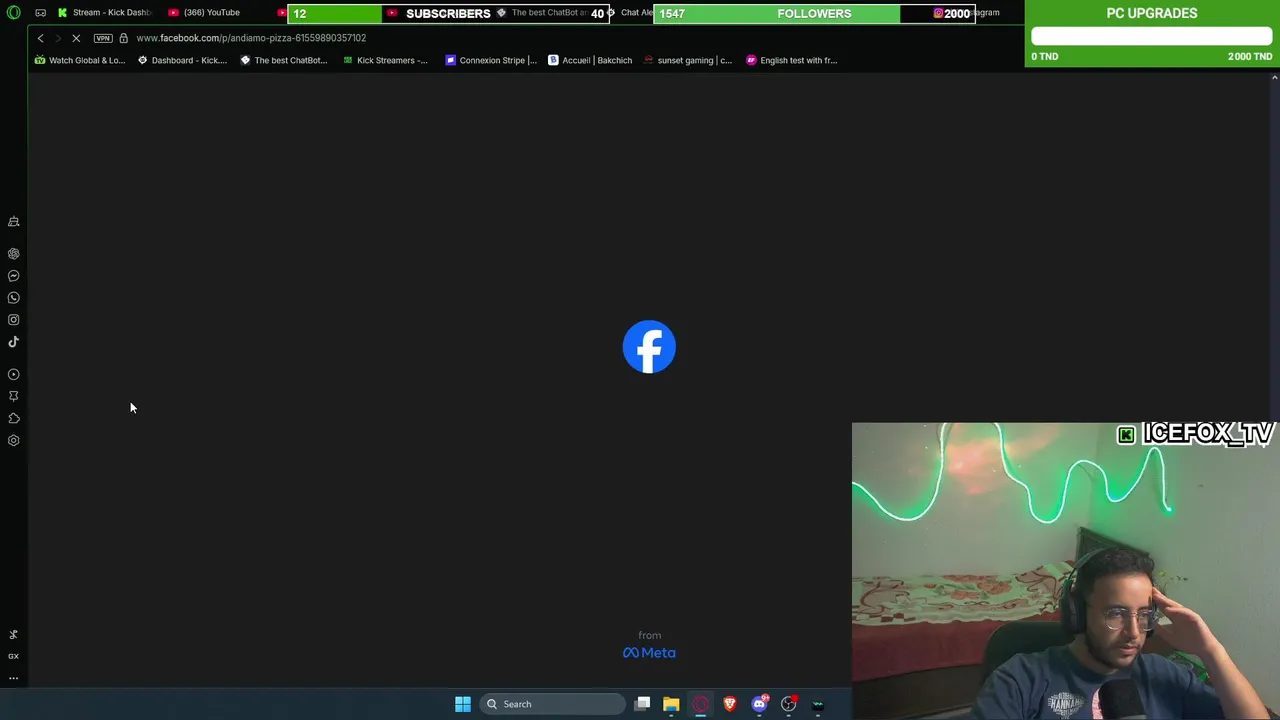1280x720 pixels.
Task: Go back to the previous page
Action: (40, 38)
